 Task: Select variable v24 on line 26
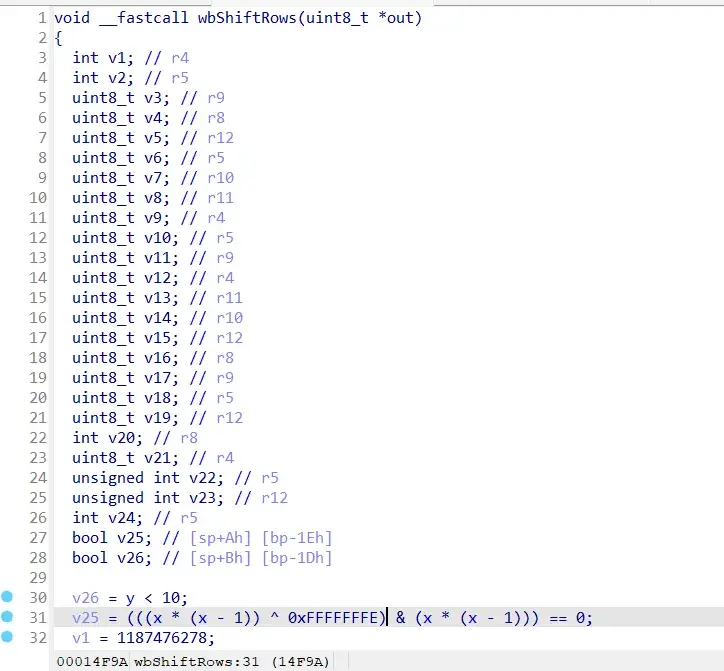tap(122, 518)
